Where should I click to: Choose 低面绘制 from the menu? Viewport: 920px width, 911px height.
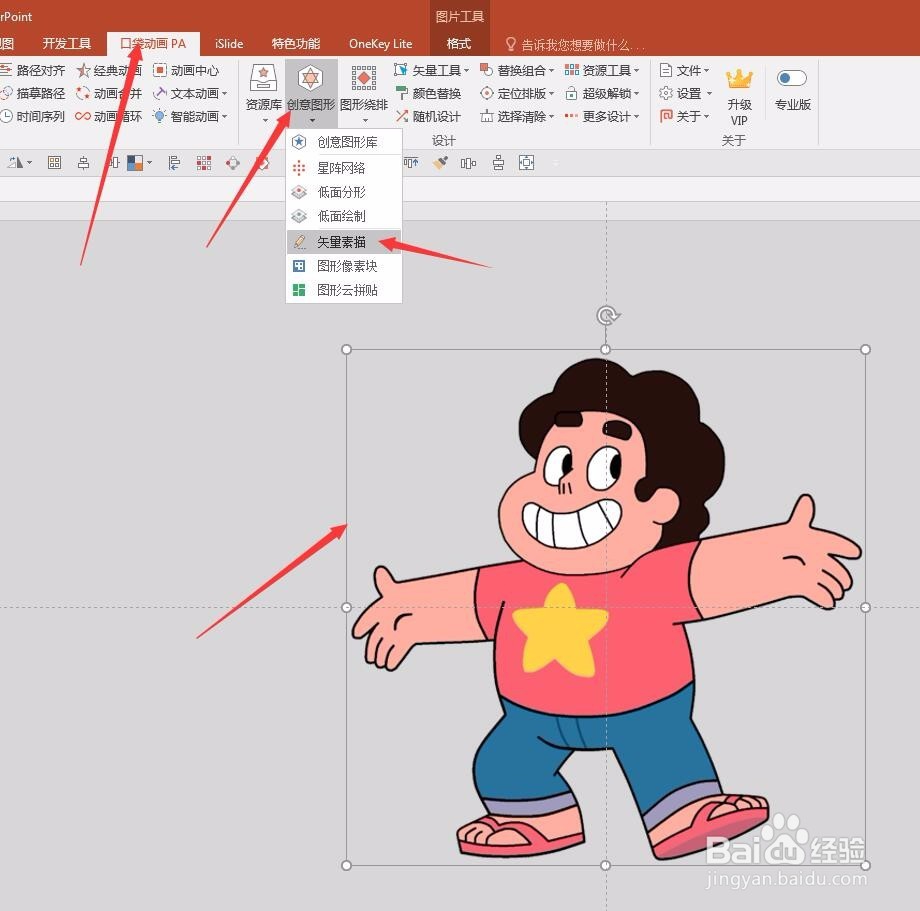pyautogui.click(x=344, y=216)
